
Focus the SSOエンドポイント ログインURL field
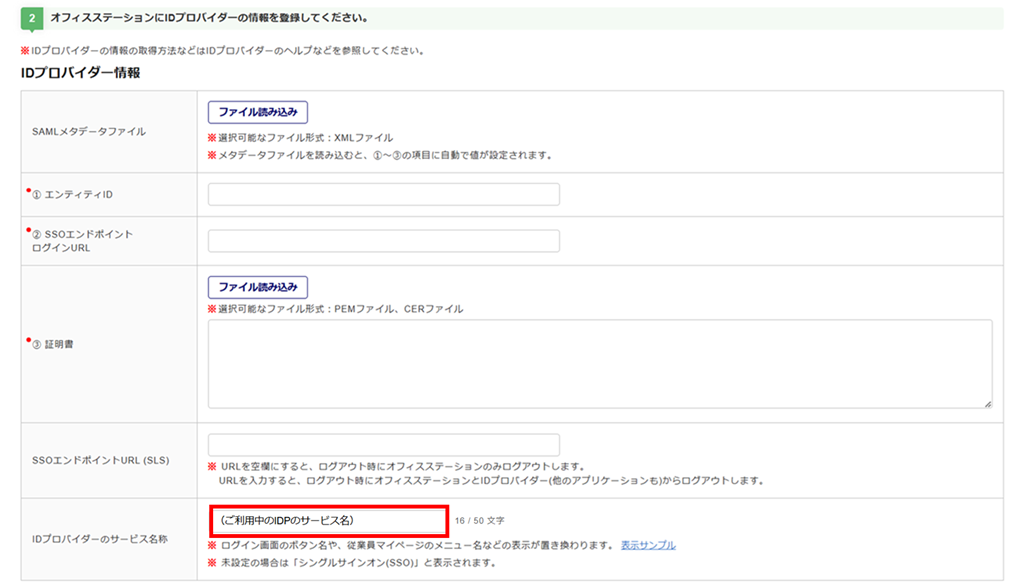384,241
